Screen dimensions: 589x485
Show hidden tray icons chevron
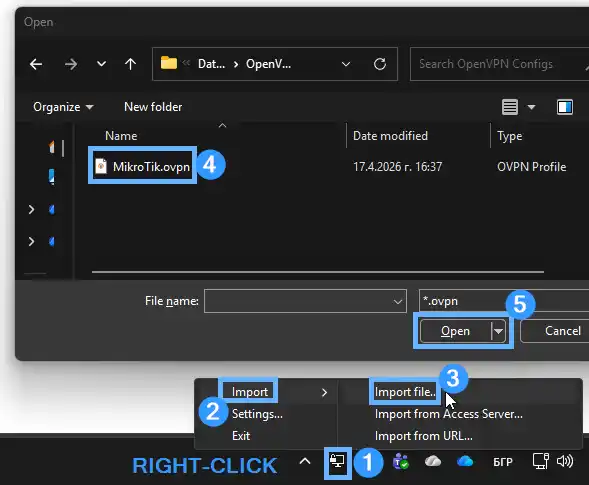click(305, 462)
